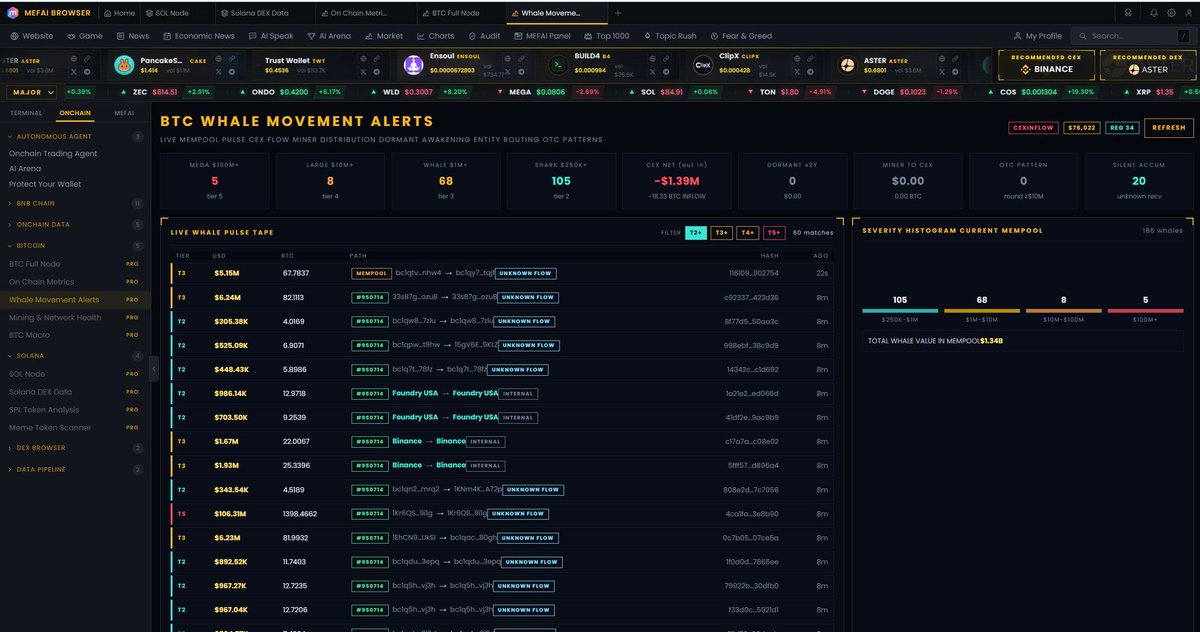This screenshot has width=1200, height=632.
Task: Switch to the BTC Full Node browser tab
Action: (x=462, y=13)
